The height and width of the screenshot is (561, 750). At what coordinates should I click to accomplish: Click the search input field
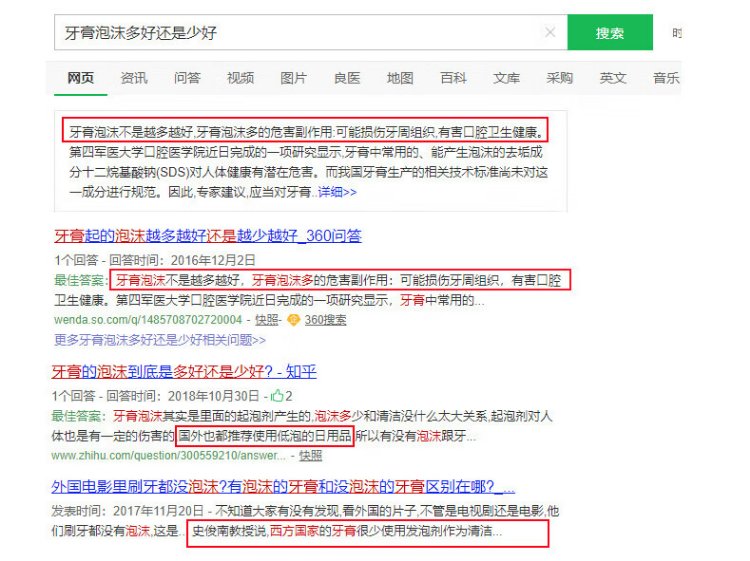pyautogui.click(x=300, y=33)
